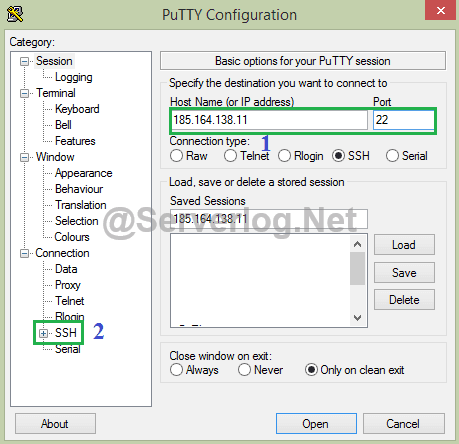Close the PuTTY Configuration window
The height and width of the screenshot is (444, 459).
coord(440,10)
